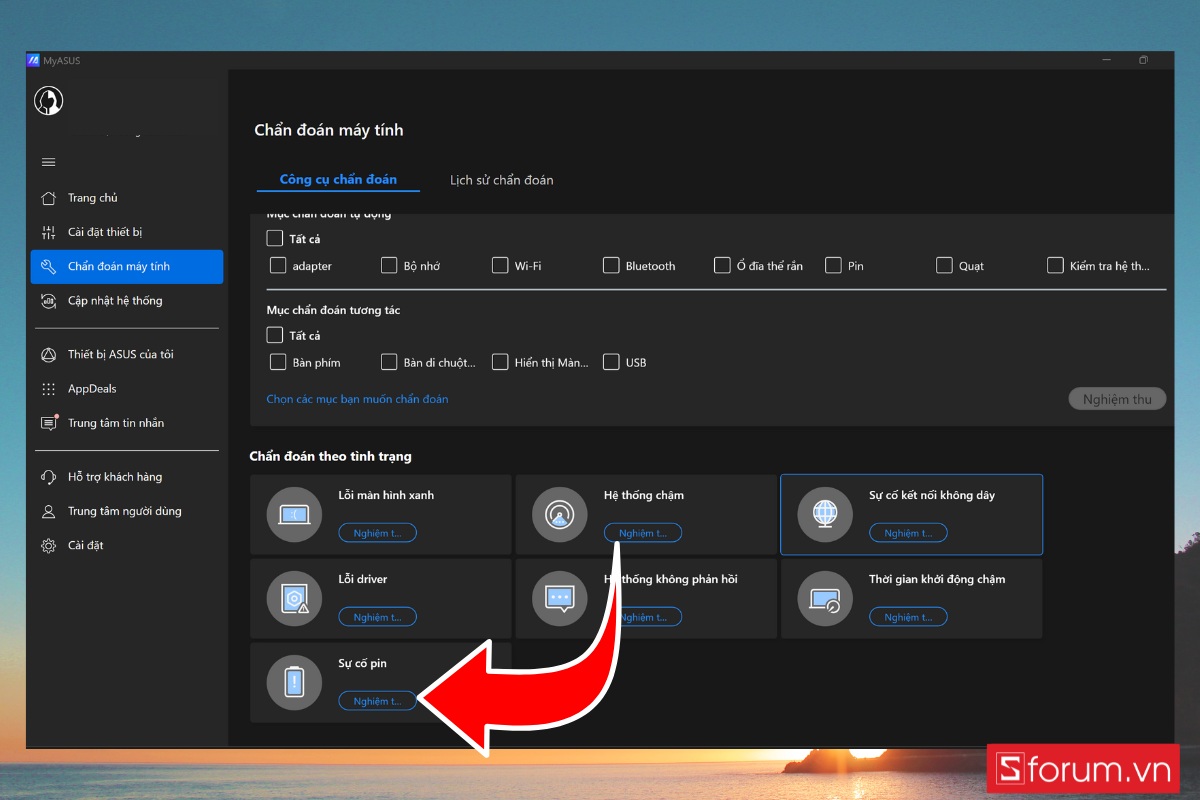Click Nghiệm button under Sự cố pin
The width and height of the screenshot is (1200, 800).
tap(377, 701)
